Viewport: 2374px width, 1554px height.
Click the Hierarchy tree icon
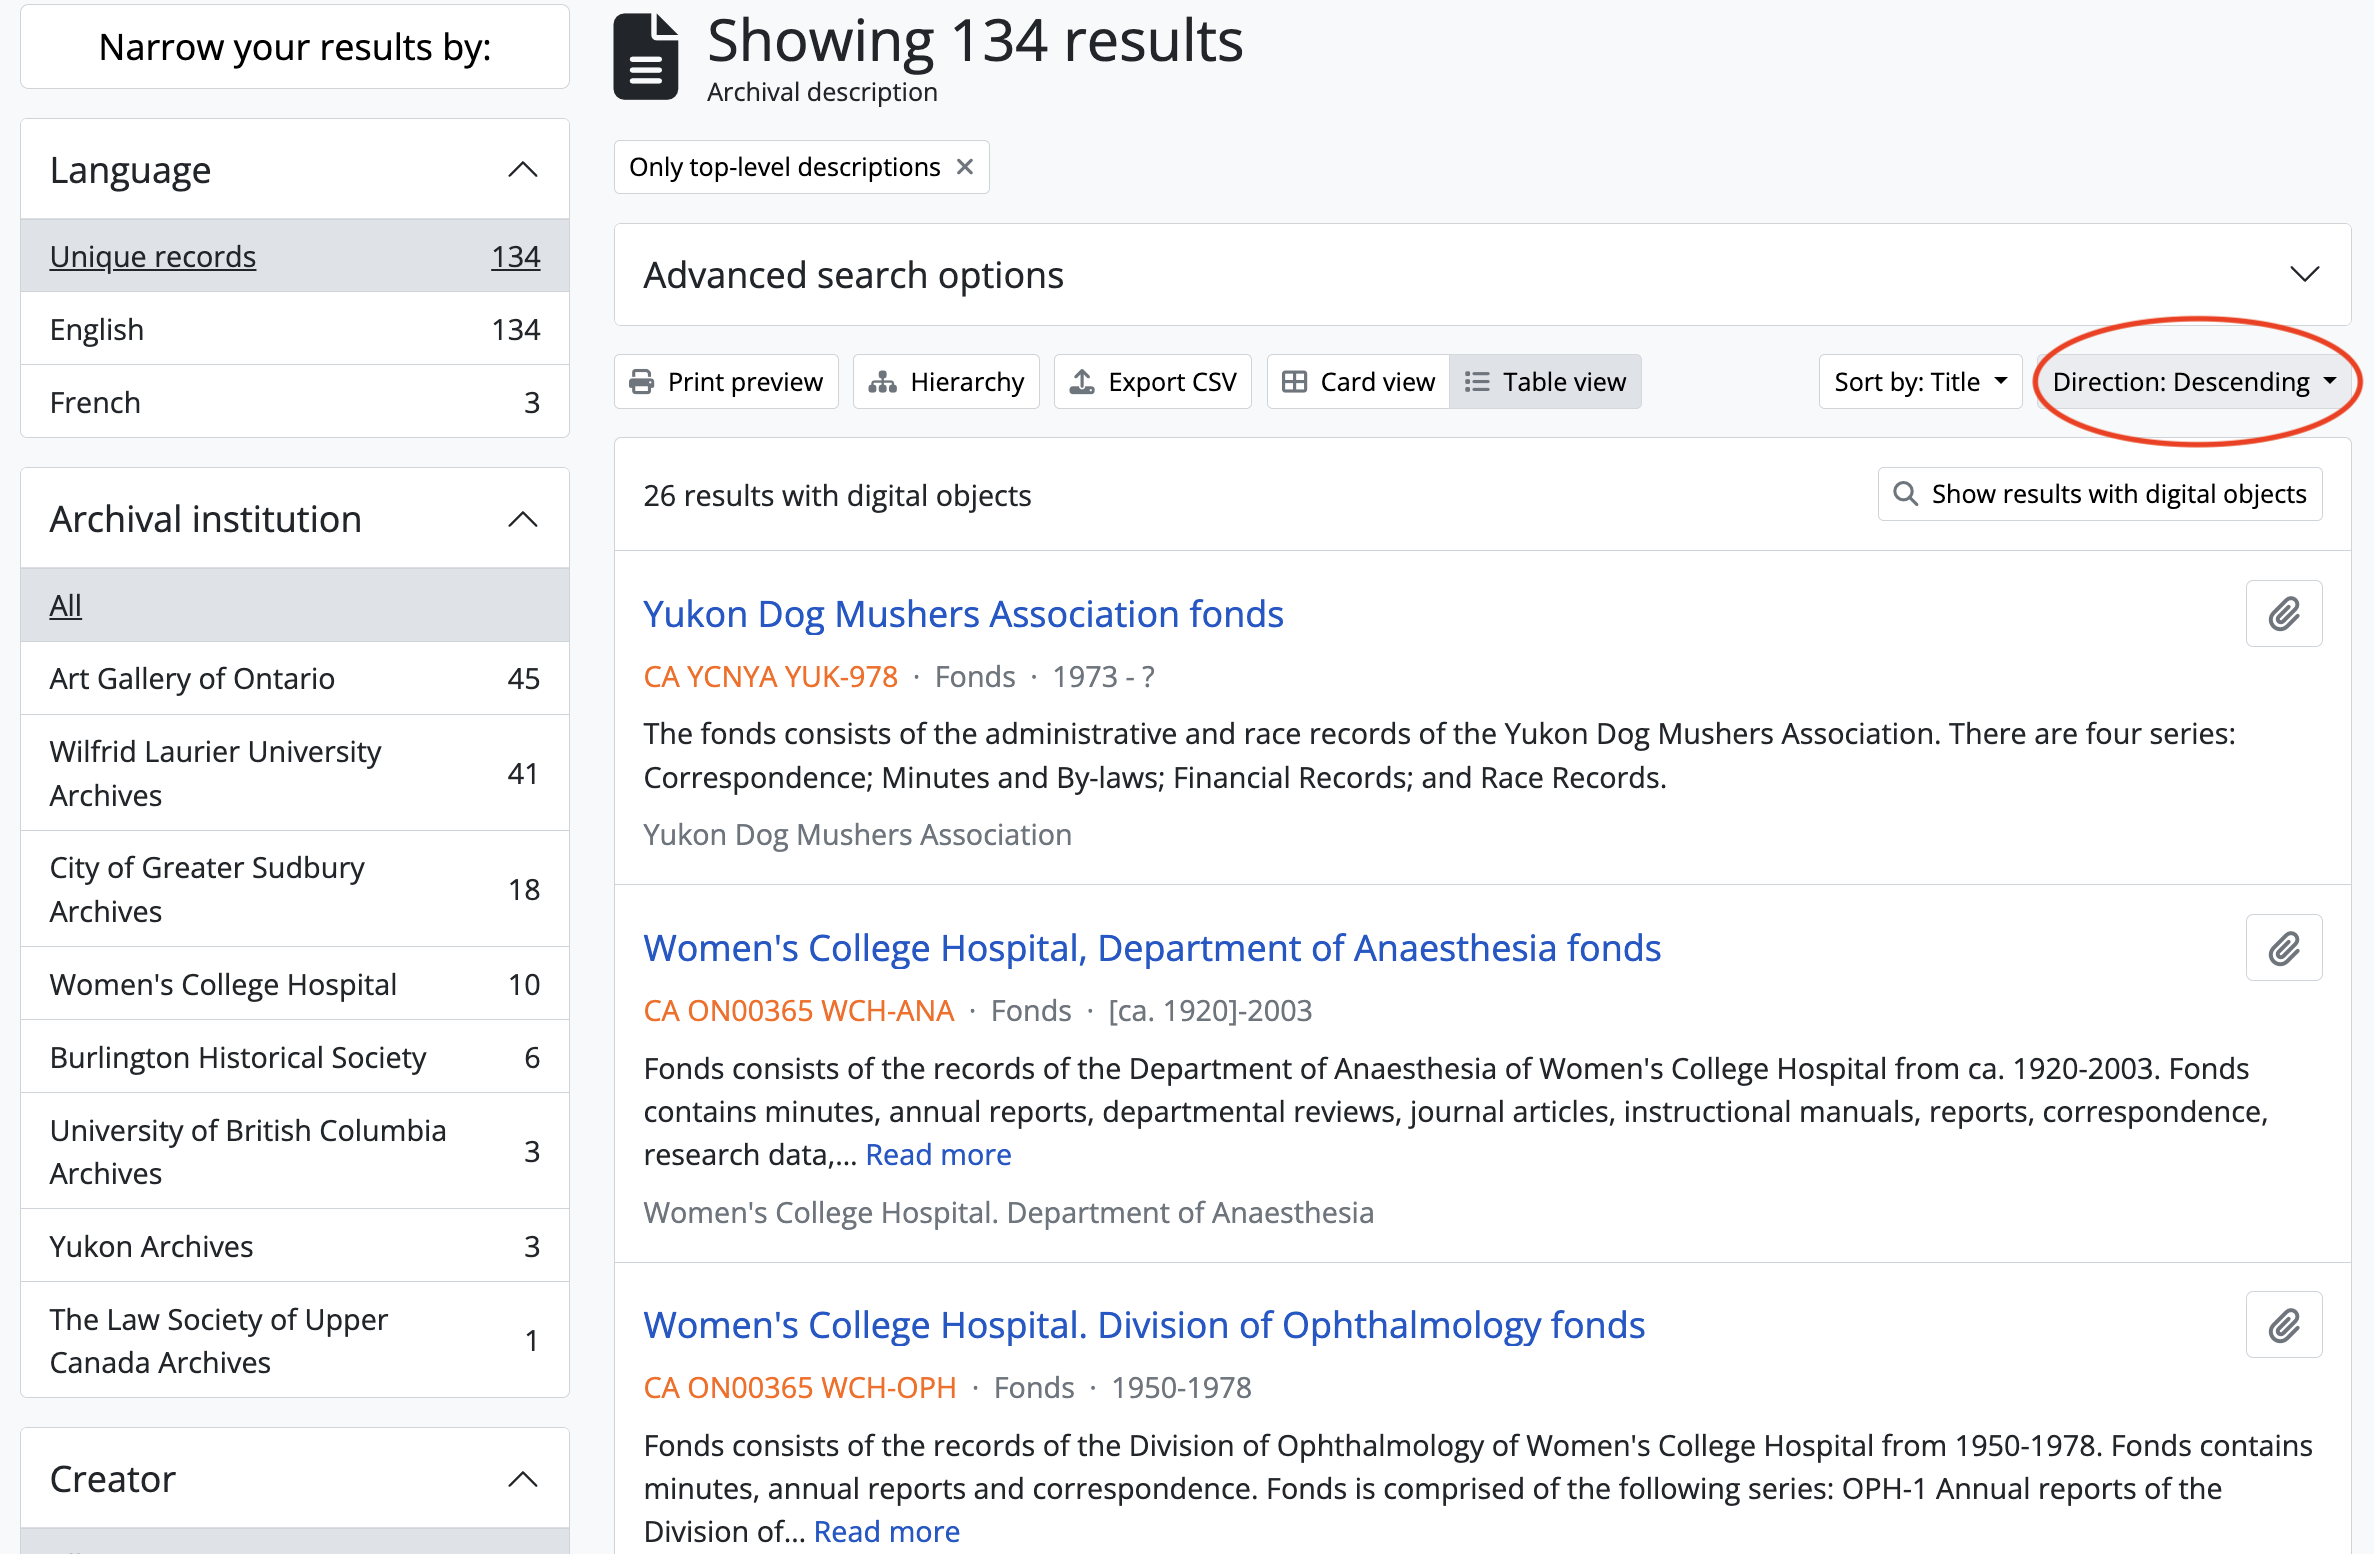point(882,382)
